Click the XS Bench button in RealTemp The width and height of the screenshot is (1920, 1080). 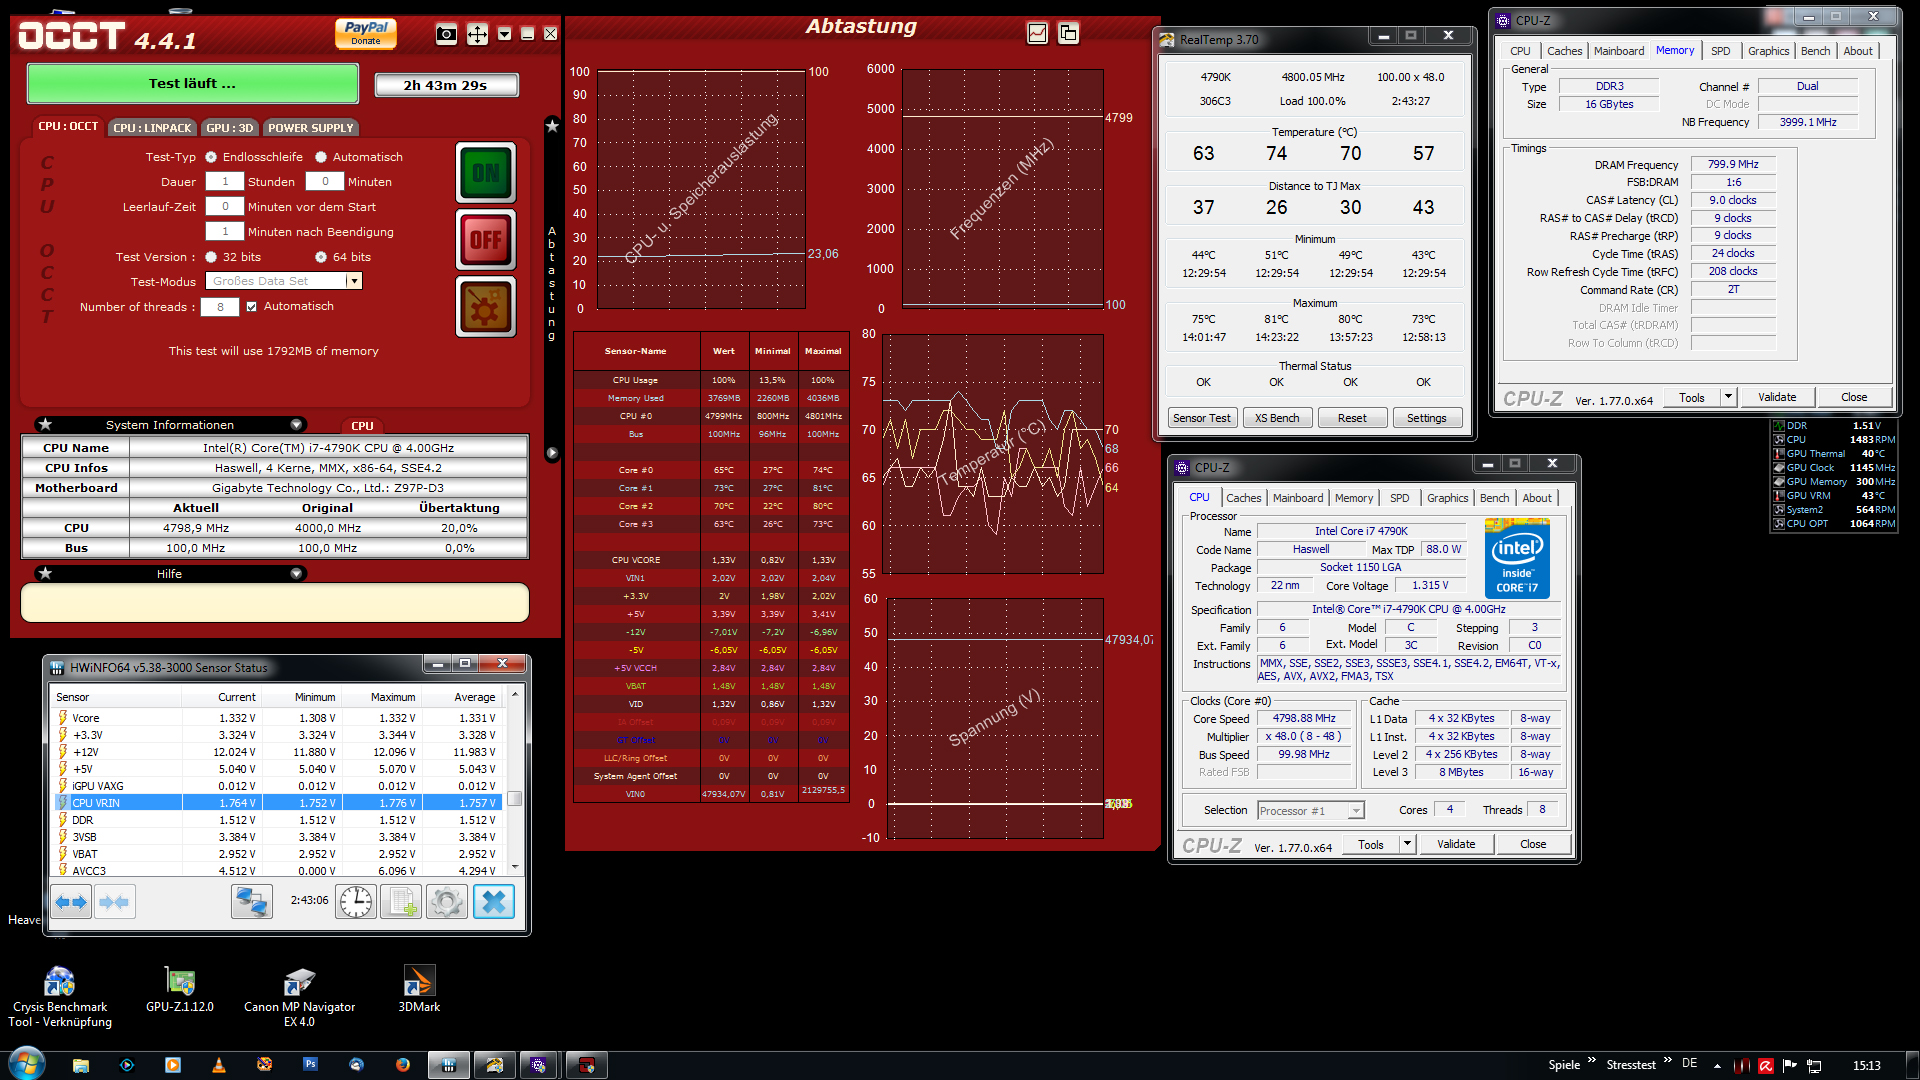coord(1277,418)
